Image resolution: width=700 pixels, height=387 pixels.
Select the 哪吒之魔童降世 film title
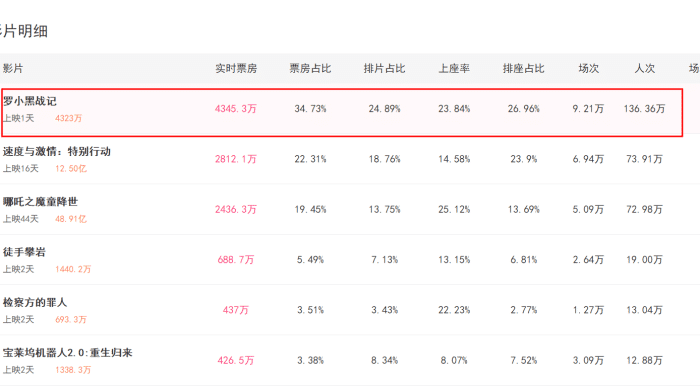coord(40,202)
